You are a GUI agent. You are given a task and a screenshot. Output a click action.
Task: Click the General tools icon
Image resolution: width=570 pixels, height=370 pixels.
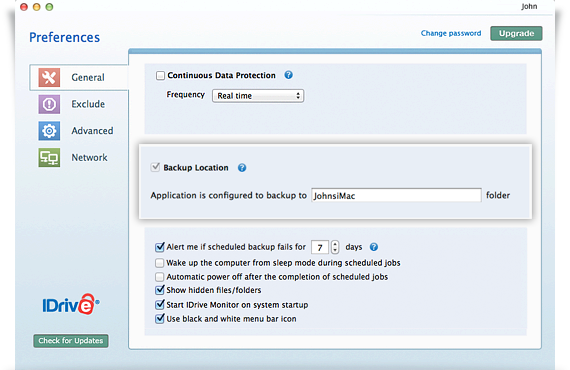pos(49,77)
